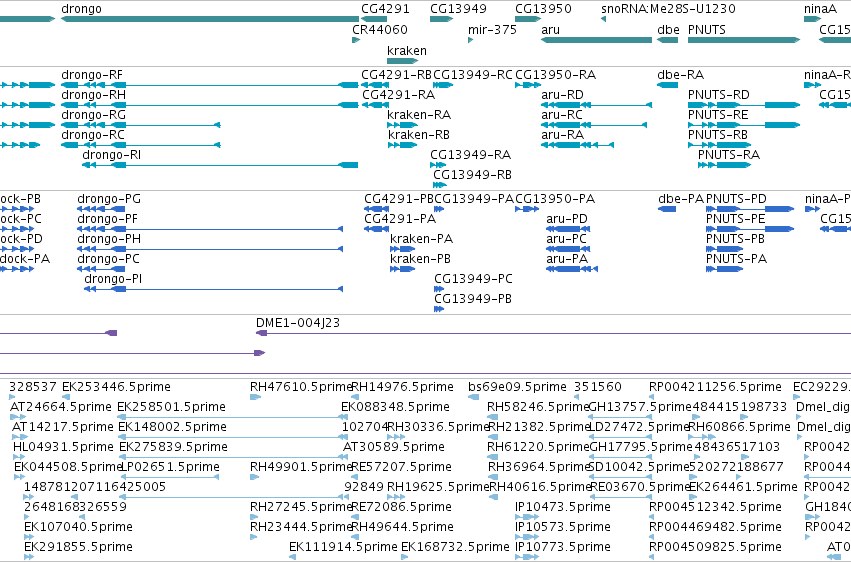Image resolution: width=851 pixels, height=562 pixels.
Task: Select EST IP10473.5prime
Action: [x=563, y=507]
